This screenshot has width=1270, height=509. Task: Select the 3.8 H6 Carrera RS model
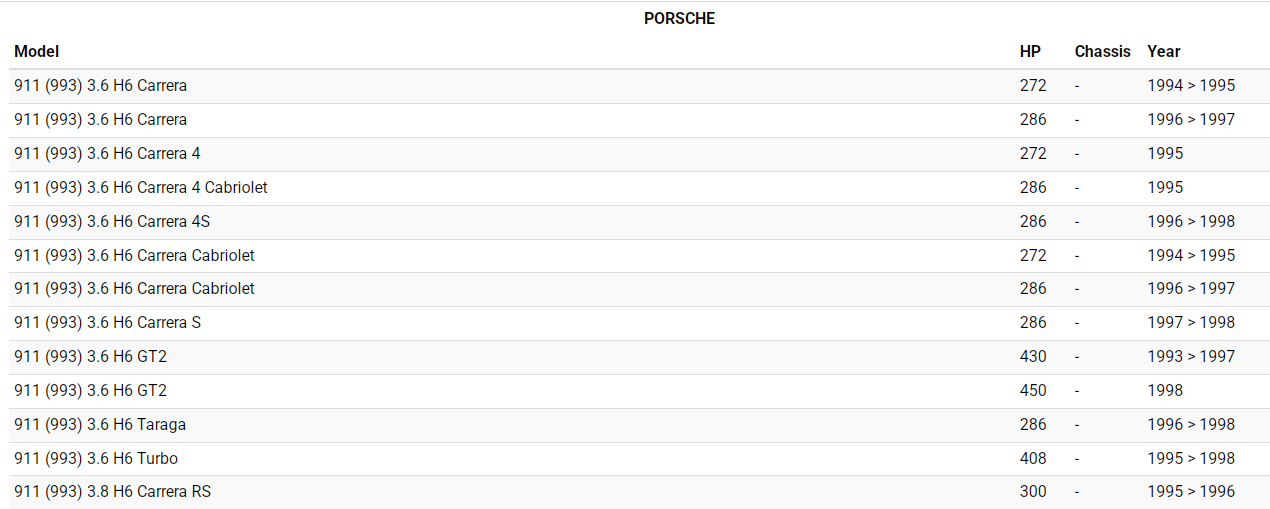(x=113, y=492)
